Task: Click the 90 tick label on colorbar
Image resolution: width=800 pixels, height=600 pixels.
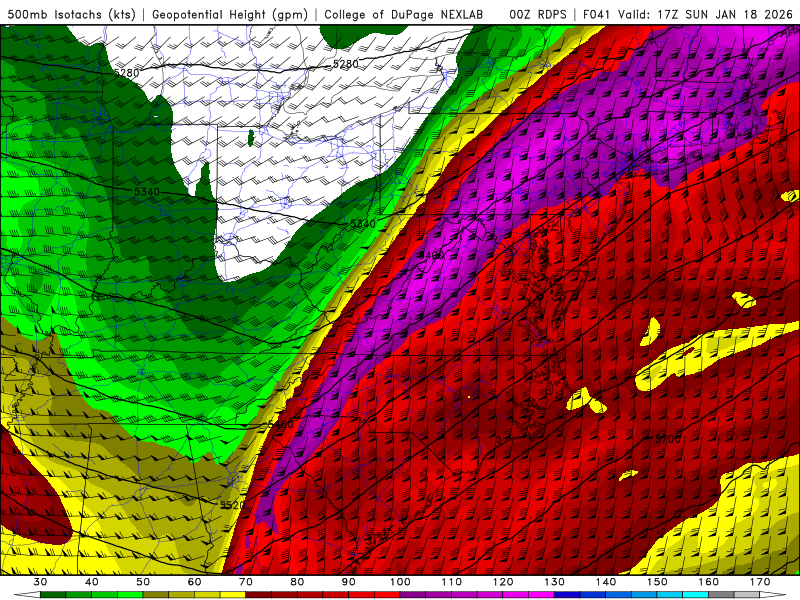Action: [348, 582]
